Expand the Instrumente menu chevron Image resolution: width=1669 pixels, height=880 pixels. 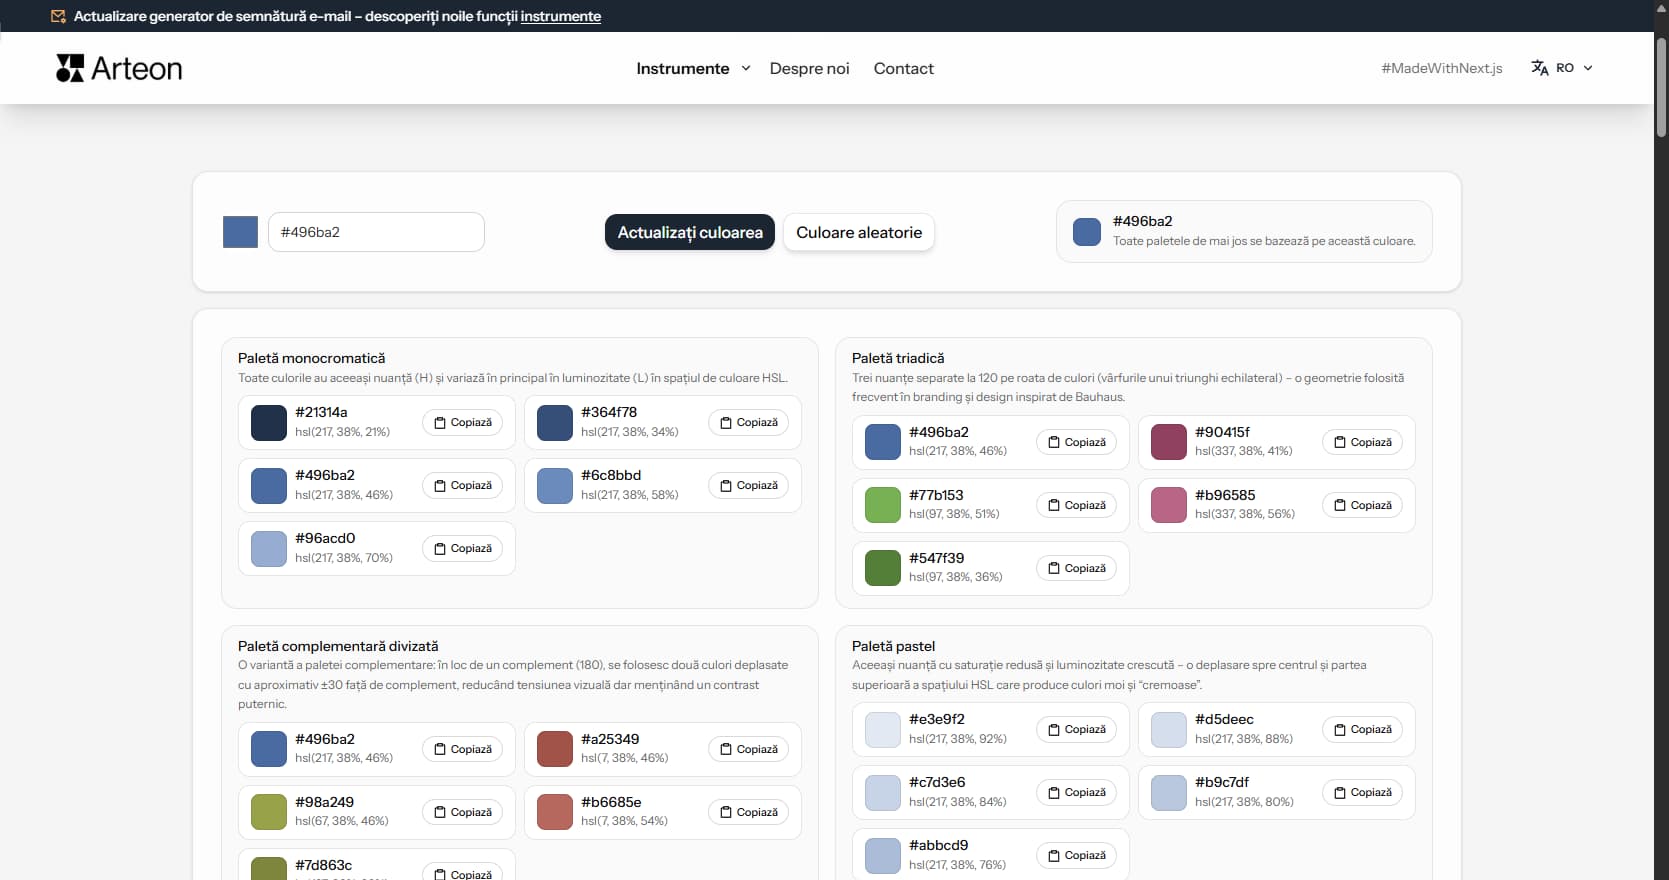(x=746, y=68)
